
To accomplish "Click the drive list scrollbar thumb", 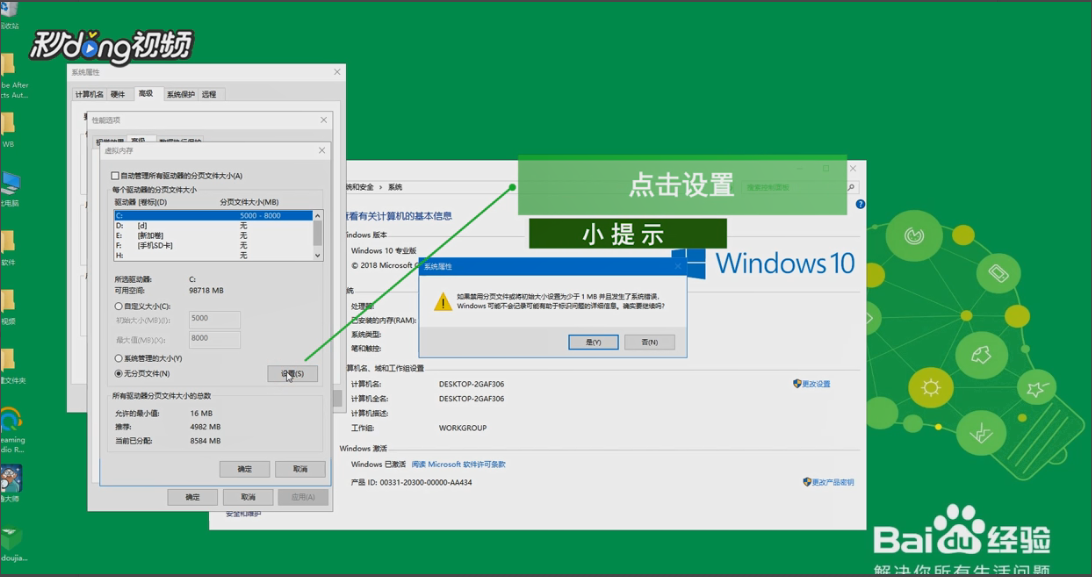I will (x=318, y=232).
